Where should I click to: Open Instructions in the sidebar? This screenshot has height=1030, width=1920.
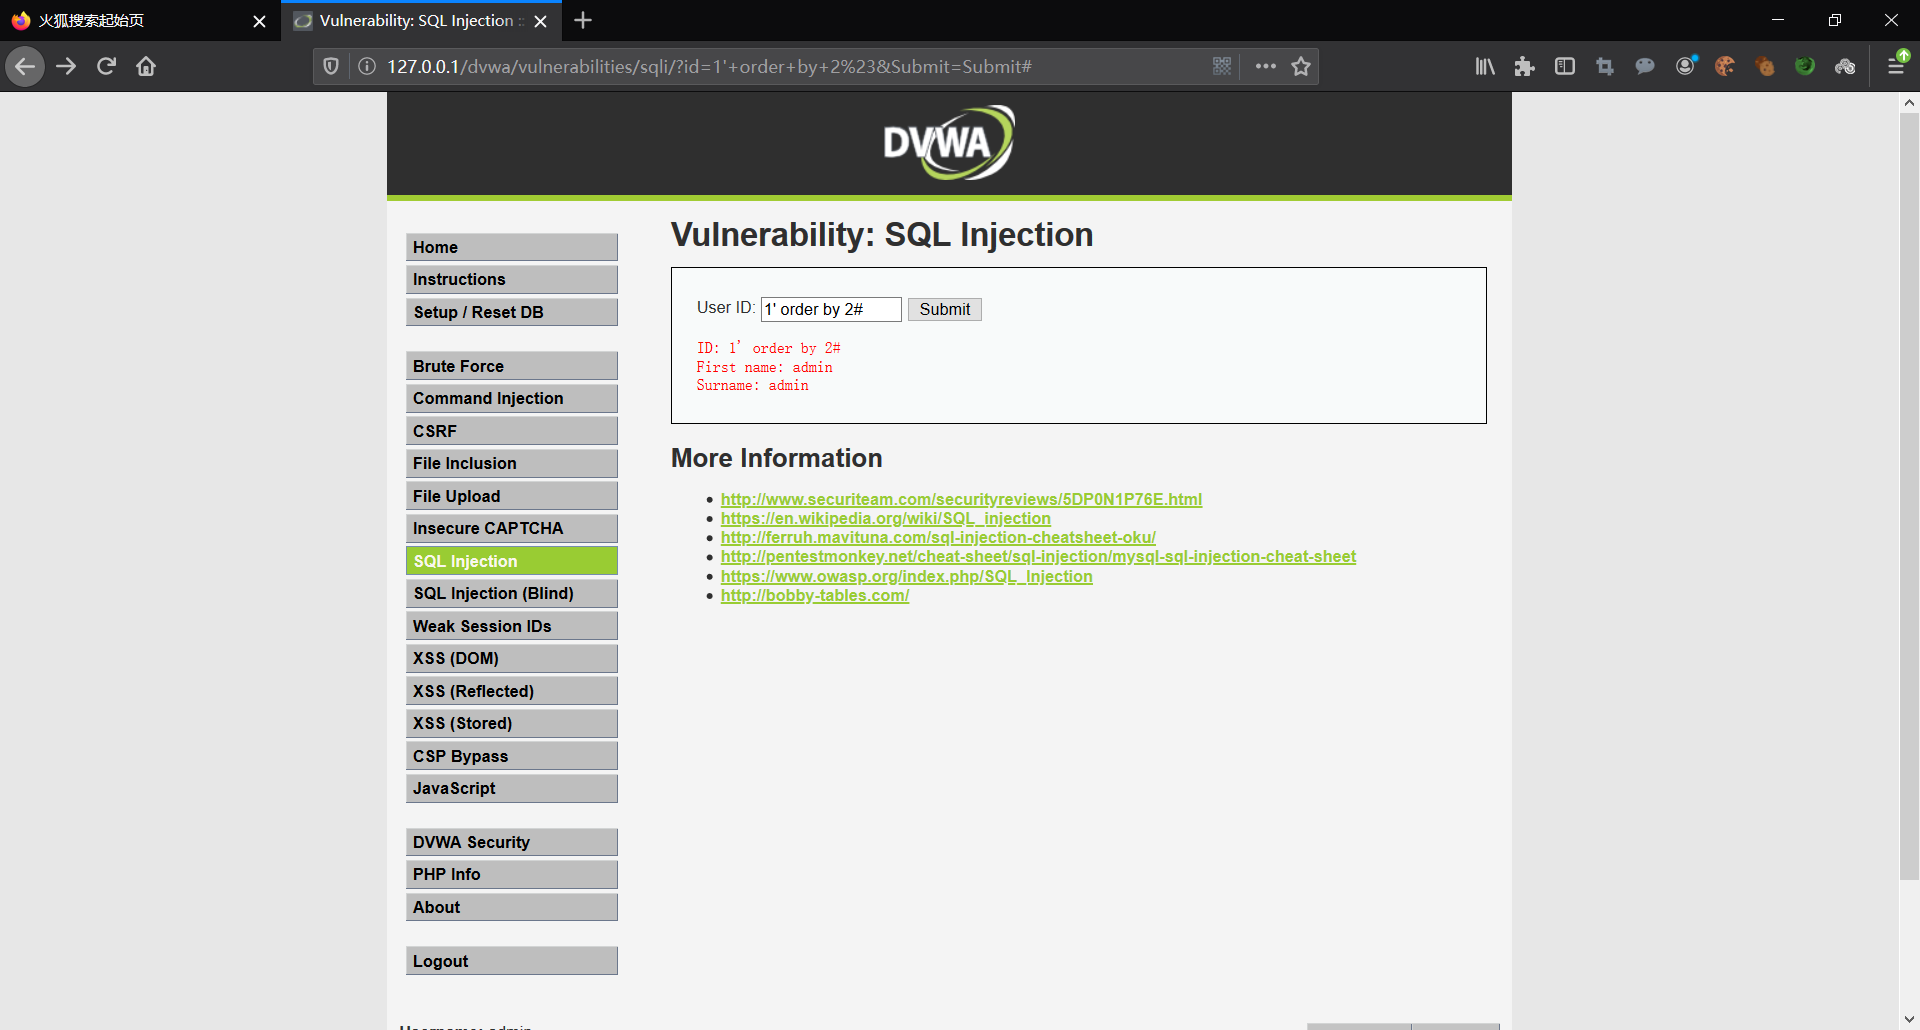(512, 279)
